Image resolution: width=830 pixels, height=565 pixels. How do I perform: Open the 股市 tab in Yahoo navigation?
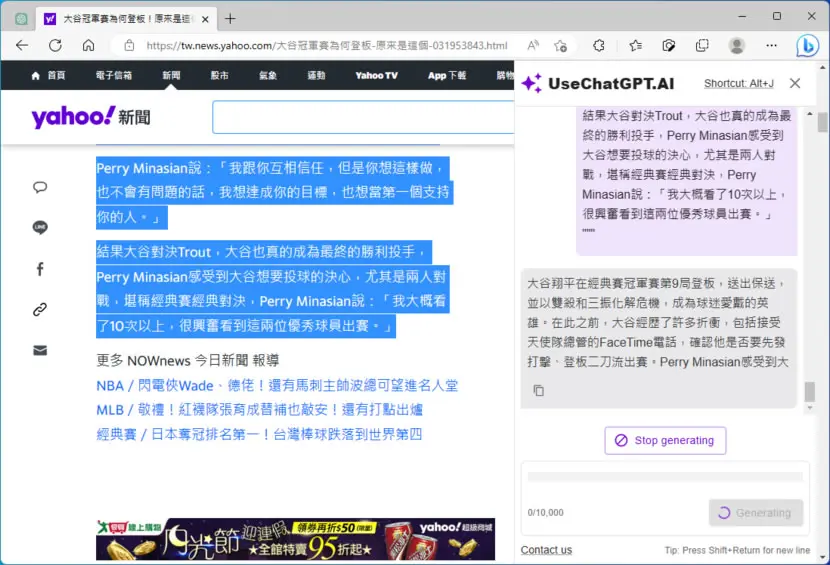coord(219,75)
